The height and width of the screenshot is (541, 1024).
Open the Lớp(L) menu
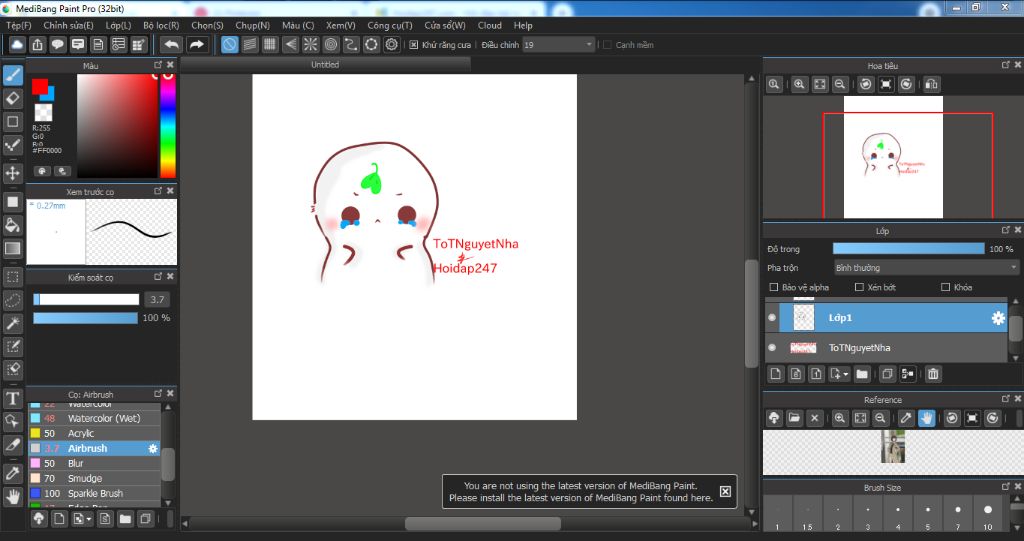point(118,25)
